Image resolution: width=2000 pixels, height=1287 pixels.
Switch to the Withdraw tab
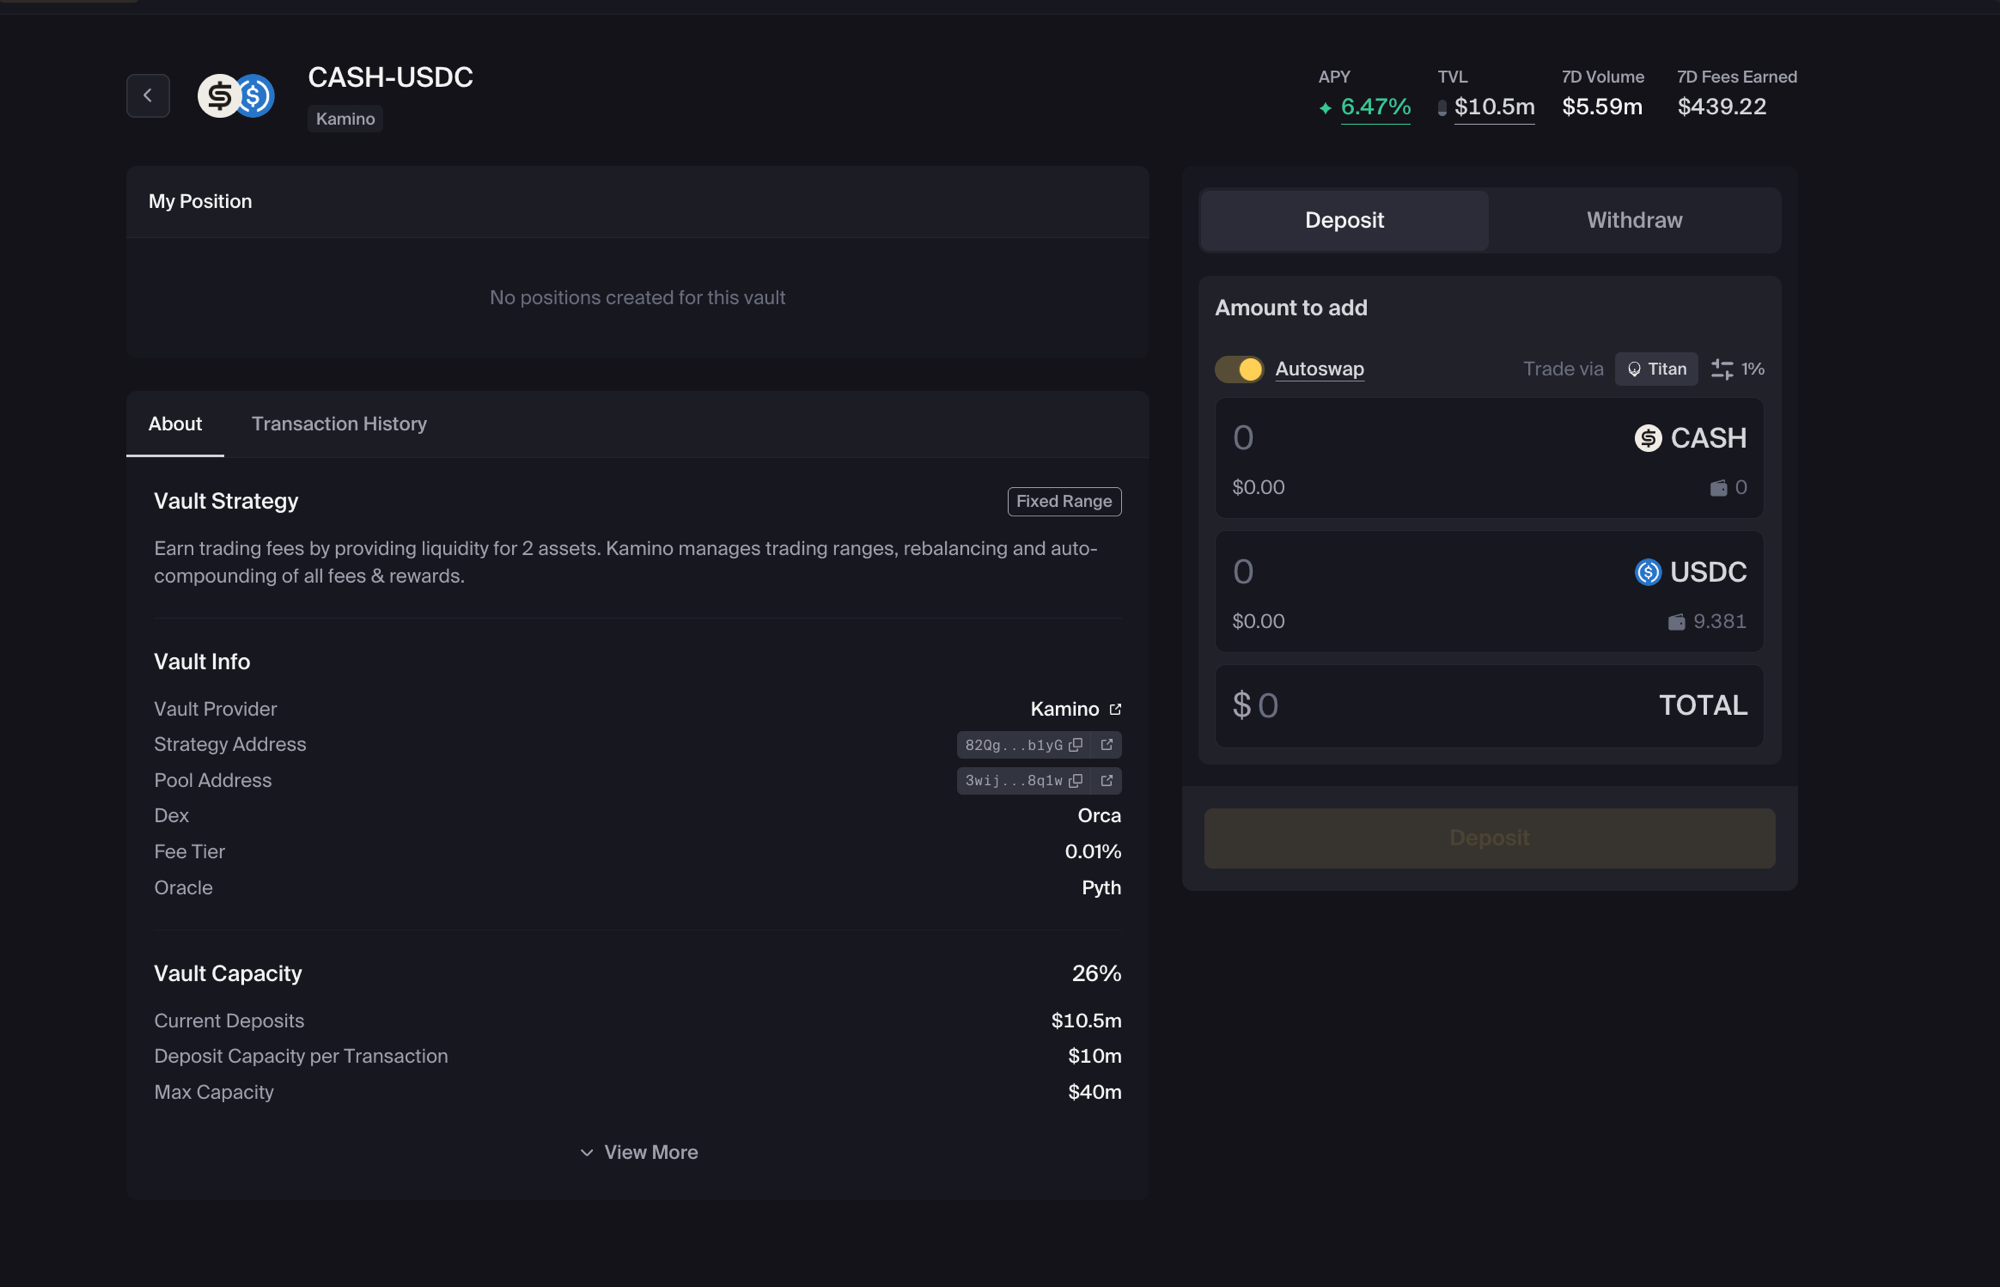(1634, 220)
